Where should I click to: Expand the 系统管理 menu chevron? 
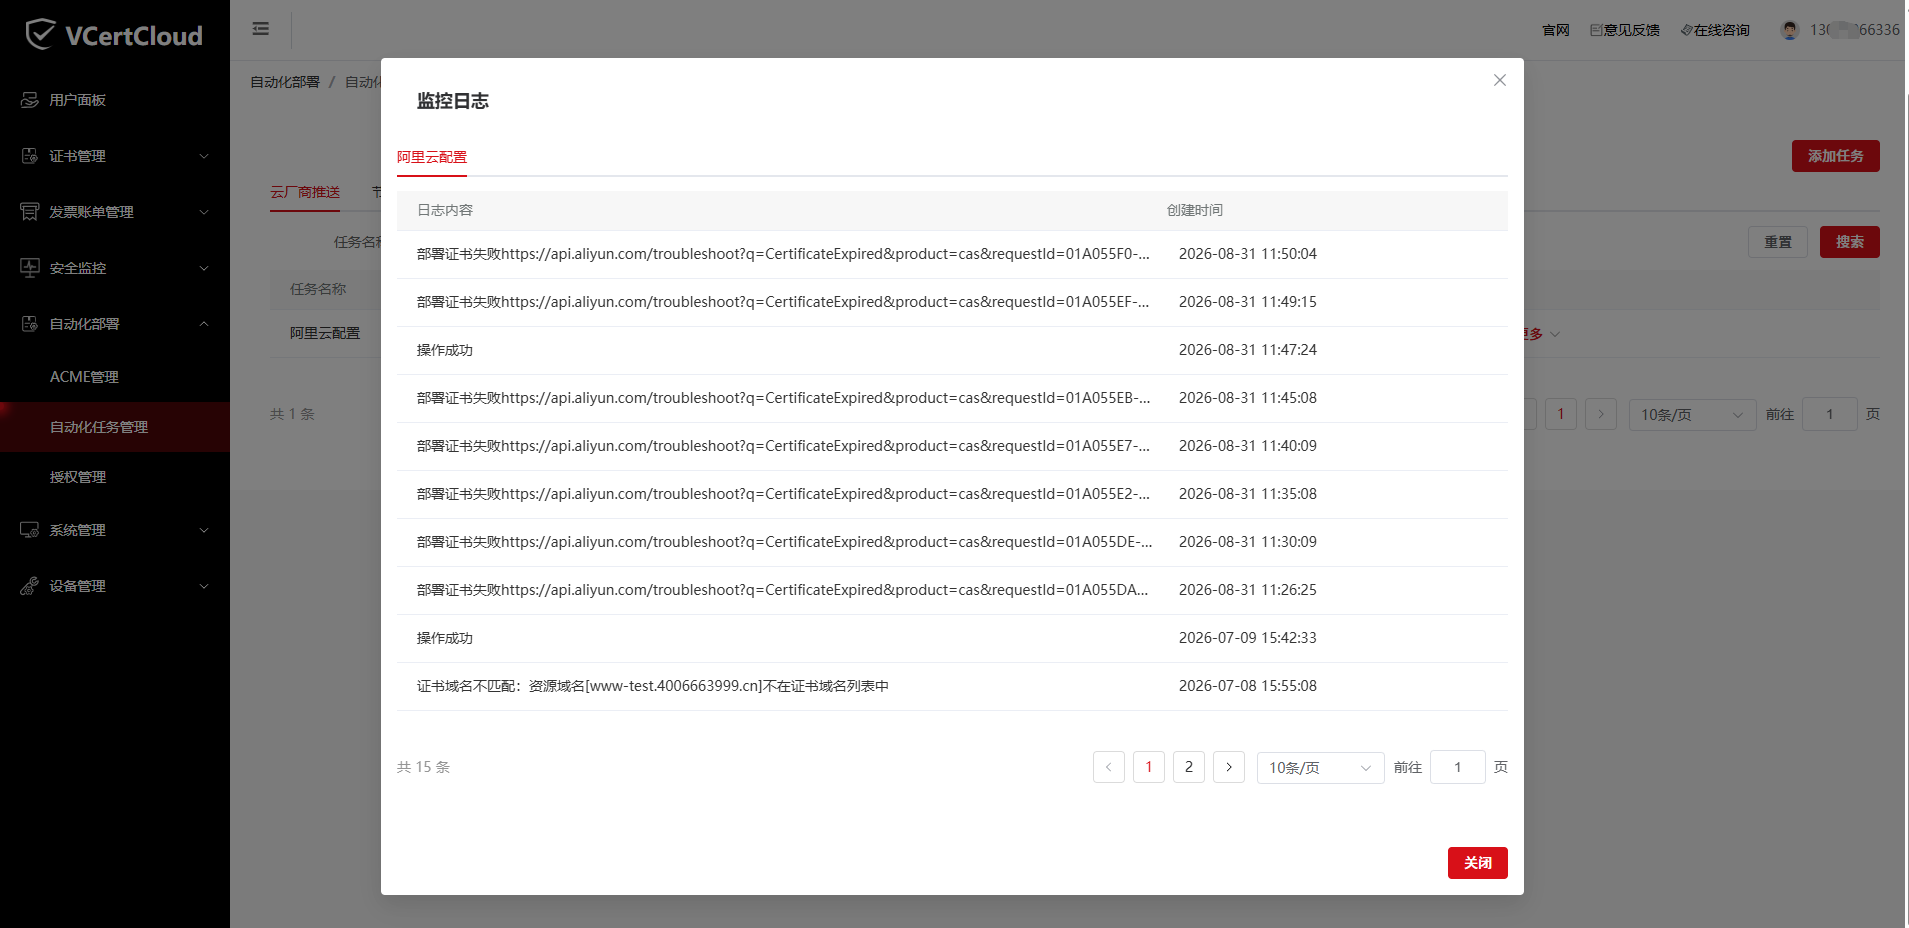click(x=204, y=530)
